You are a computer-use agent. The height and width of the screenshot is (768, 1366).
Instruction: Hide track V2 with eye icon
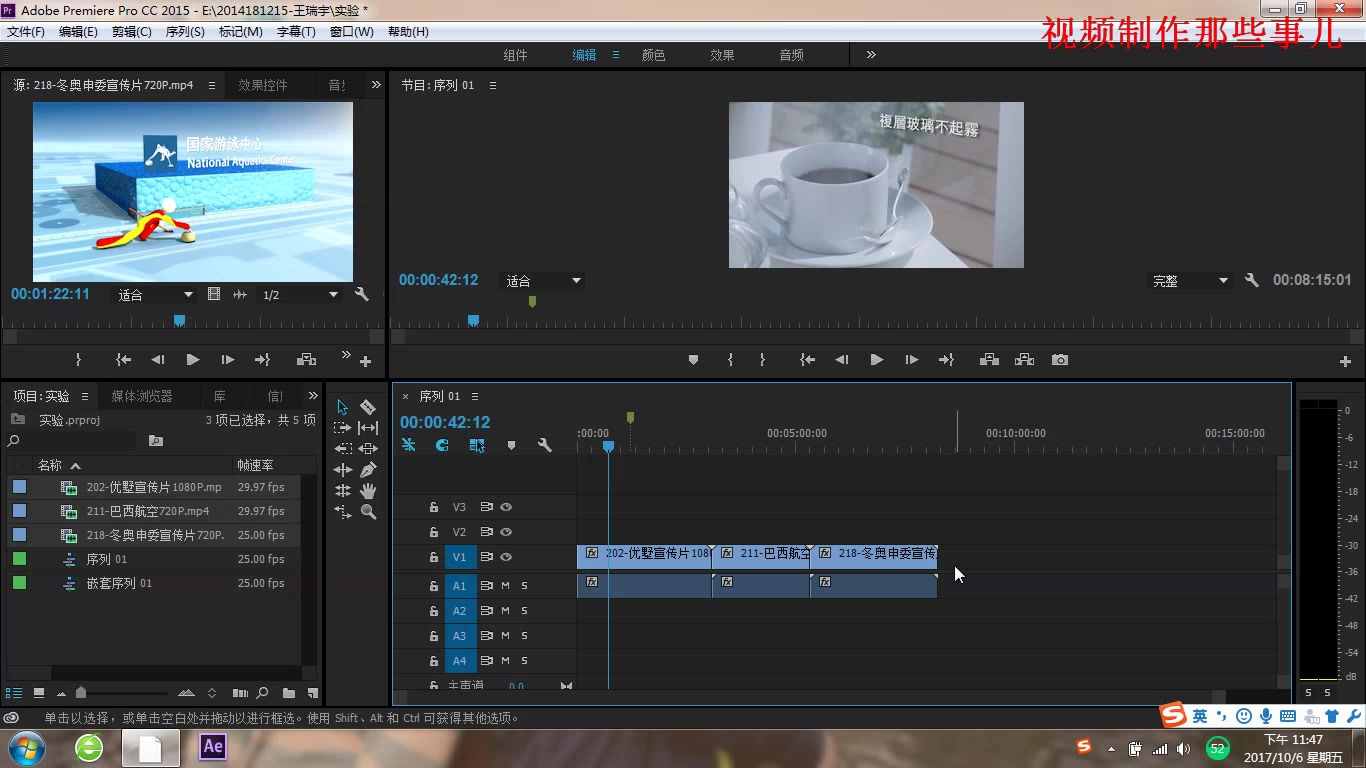coord(506,532)
